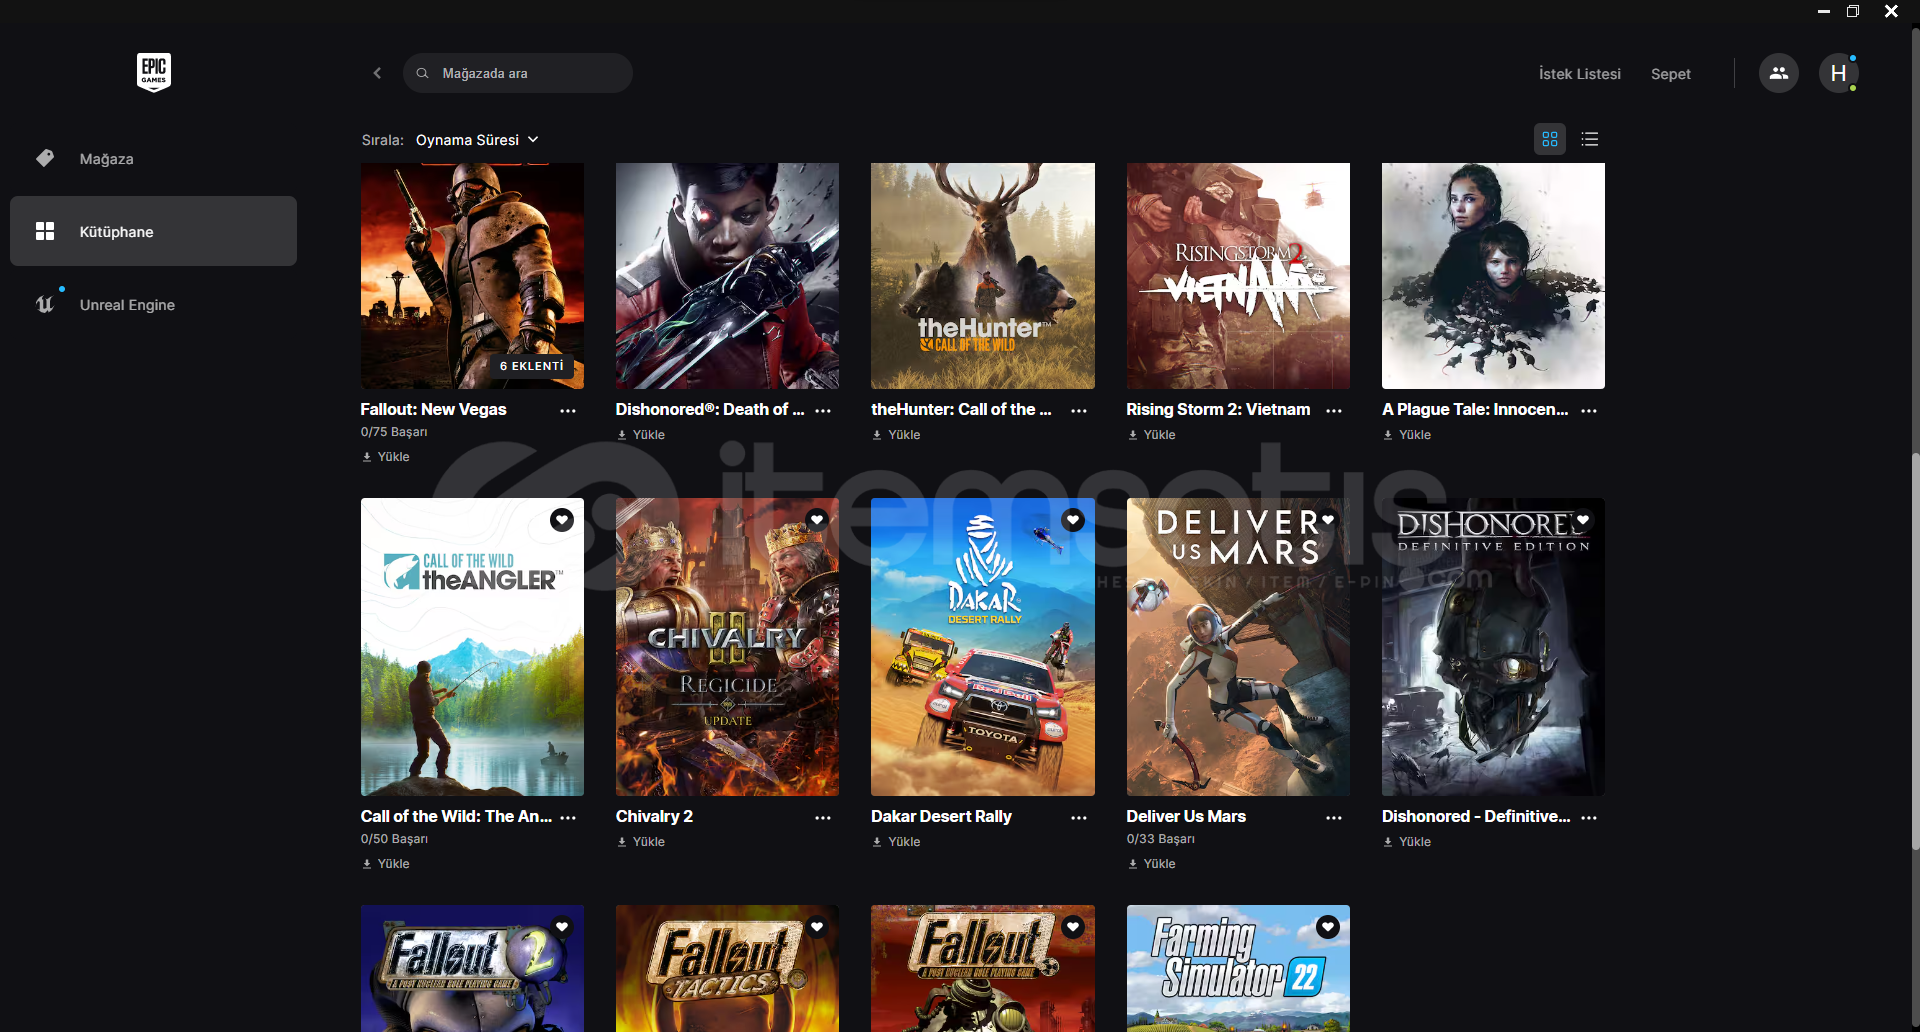Viewport: 1920px width, 1032px height.
Task: Click in the Mağazada ara search field
Action: [518, 73]
